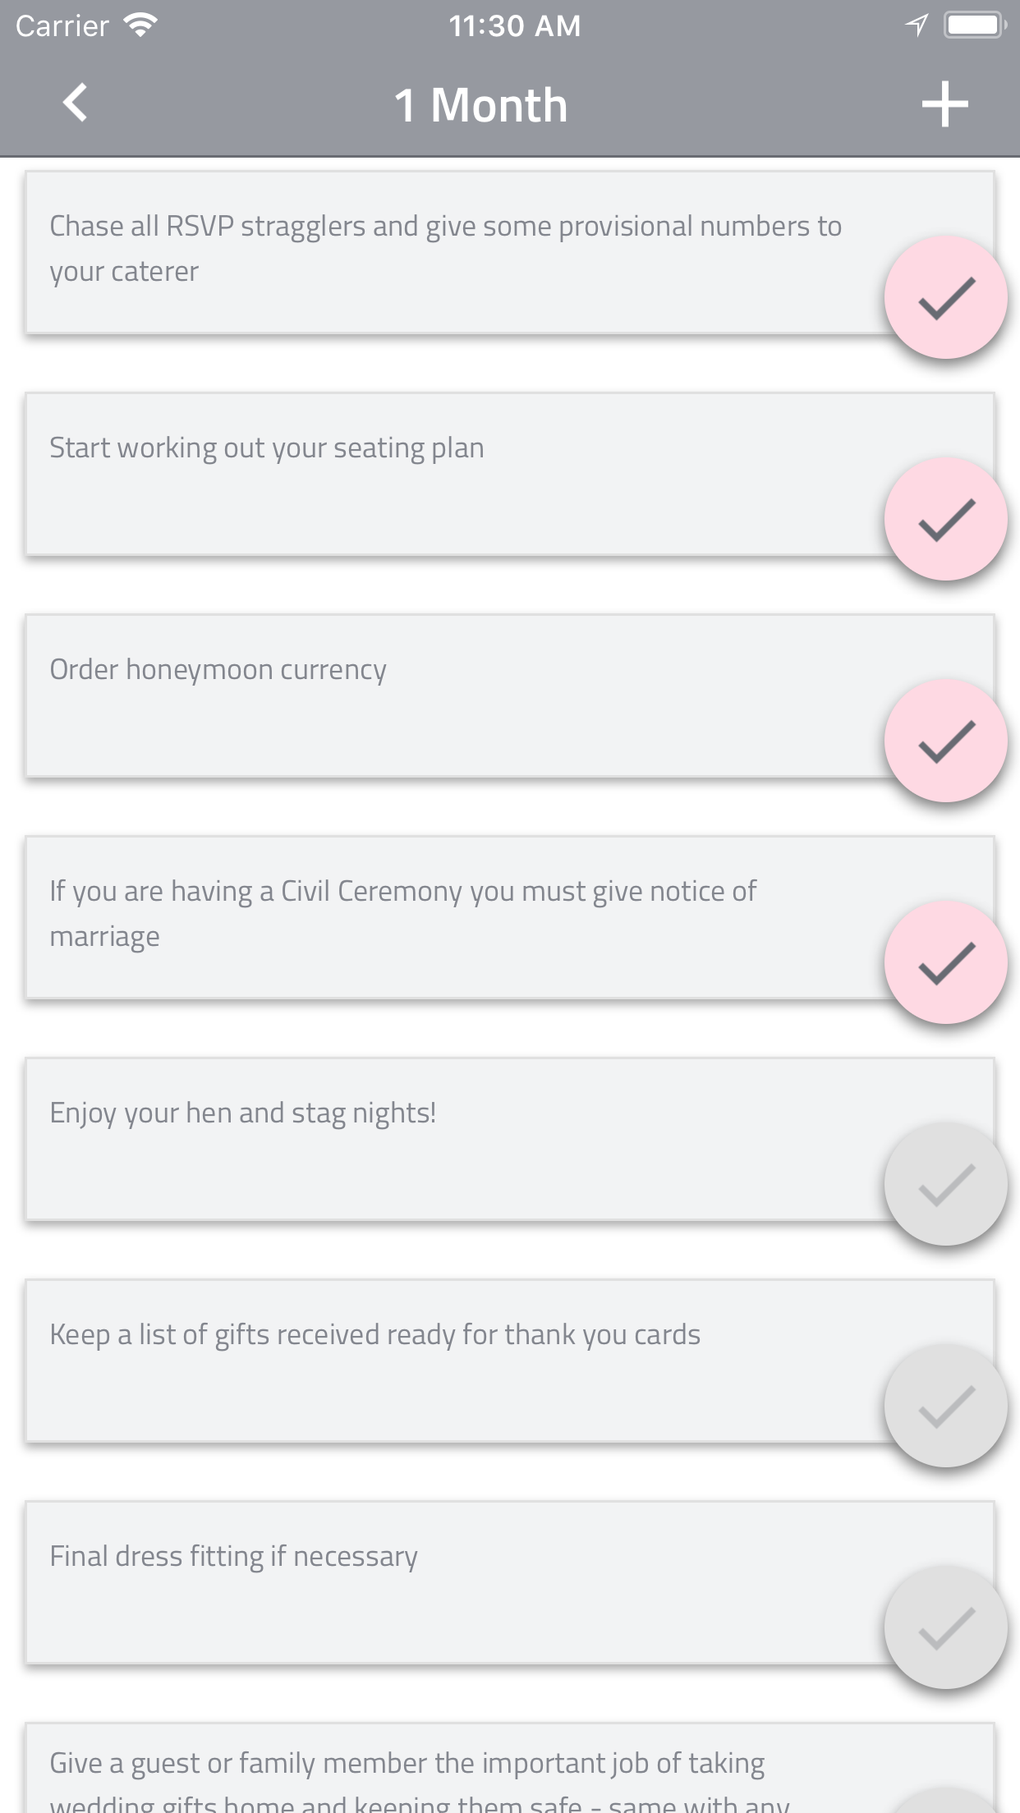
Task: Mark hen and stag nights as done
Action: point(945,1185)
